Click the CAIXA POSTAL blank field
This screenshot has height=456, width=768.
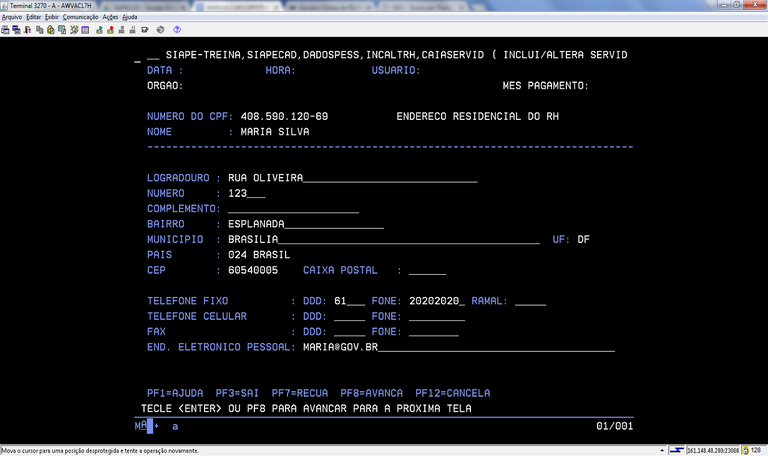tap(427, 270)
